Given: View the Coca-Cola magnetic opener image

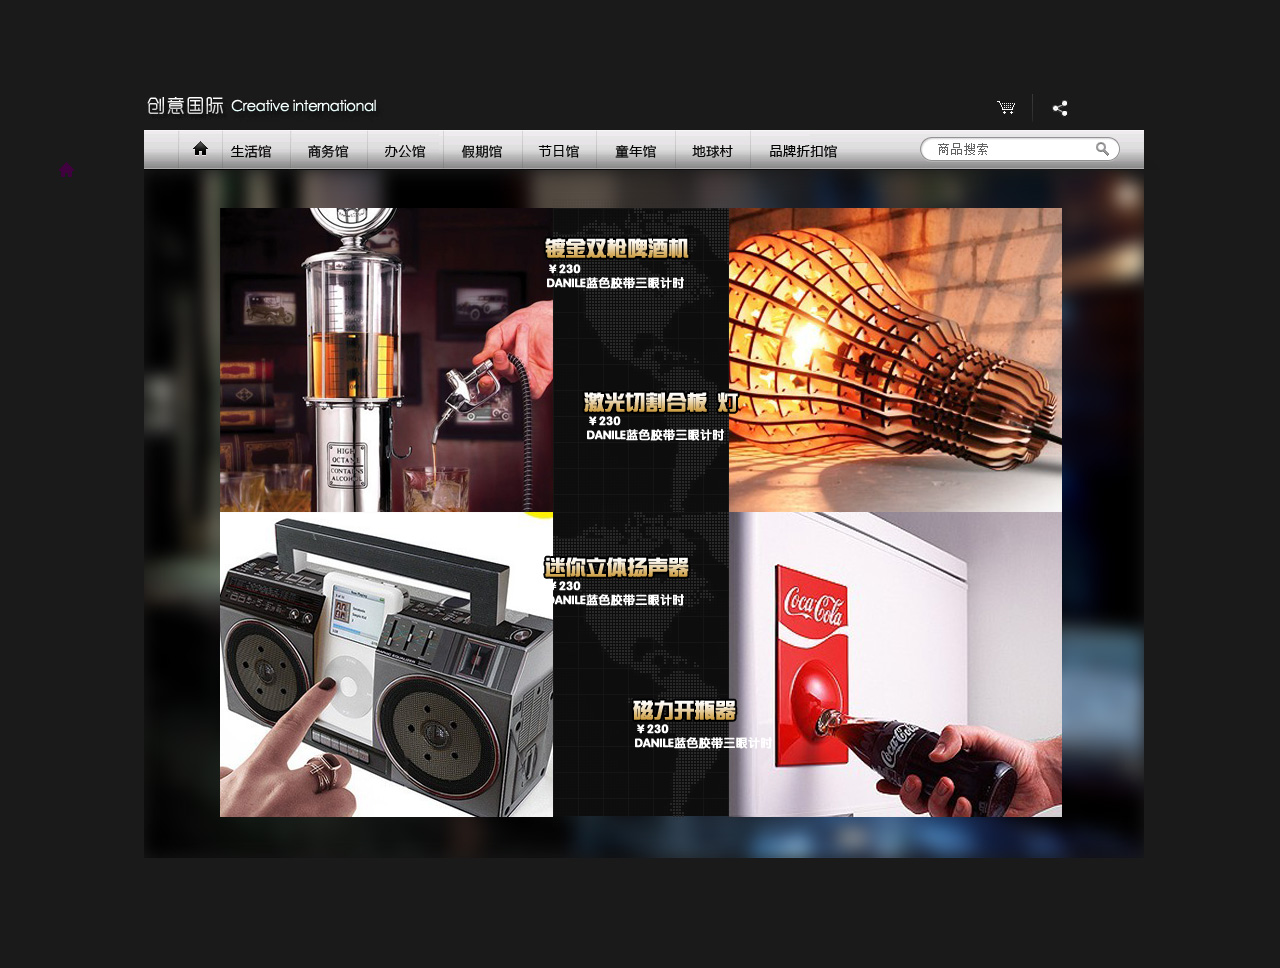Looking at the screenshot, I should [x=895, y=664].
